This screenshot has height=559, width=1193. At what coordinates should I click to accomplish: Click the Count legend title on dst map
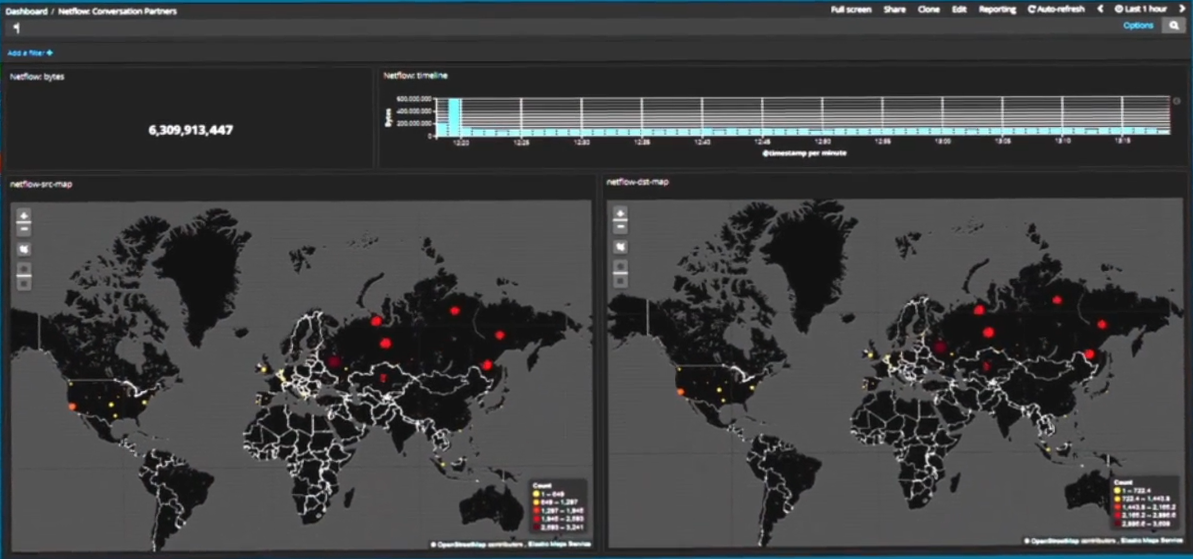pos(1122,482)
